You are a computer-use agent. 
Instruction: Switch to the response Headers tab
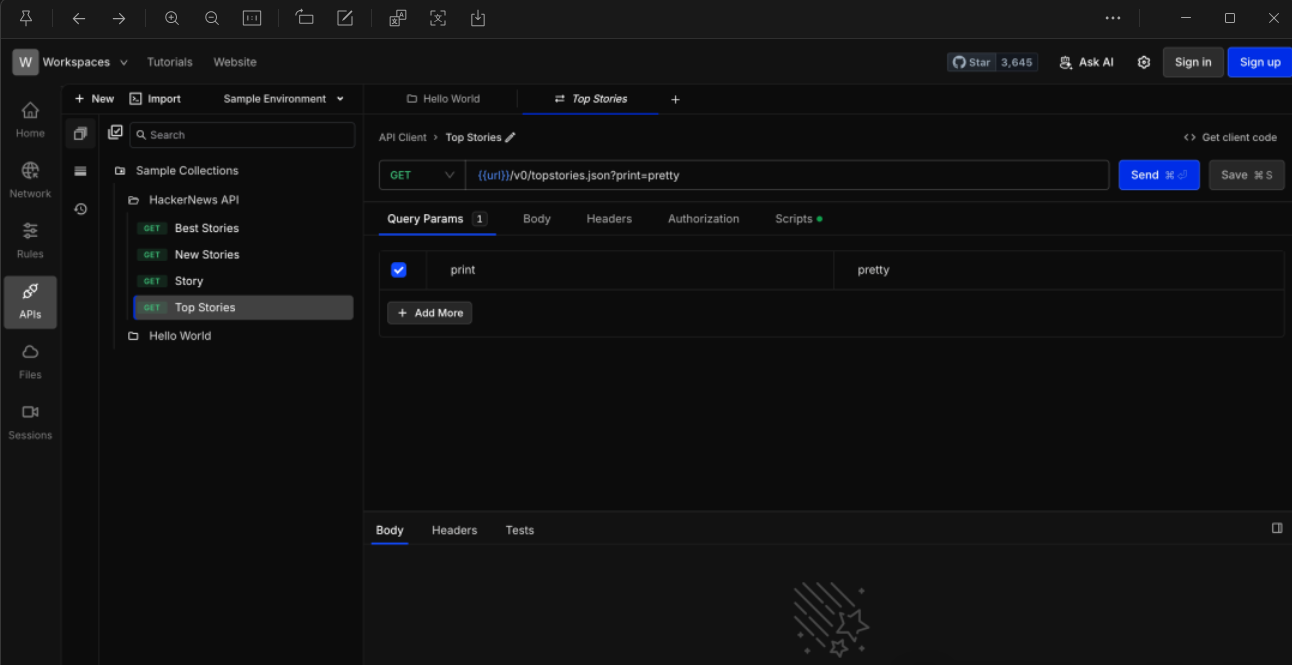(455, 530)
